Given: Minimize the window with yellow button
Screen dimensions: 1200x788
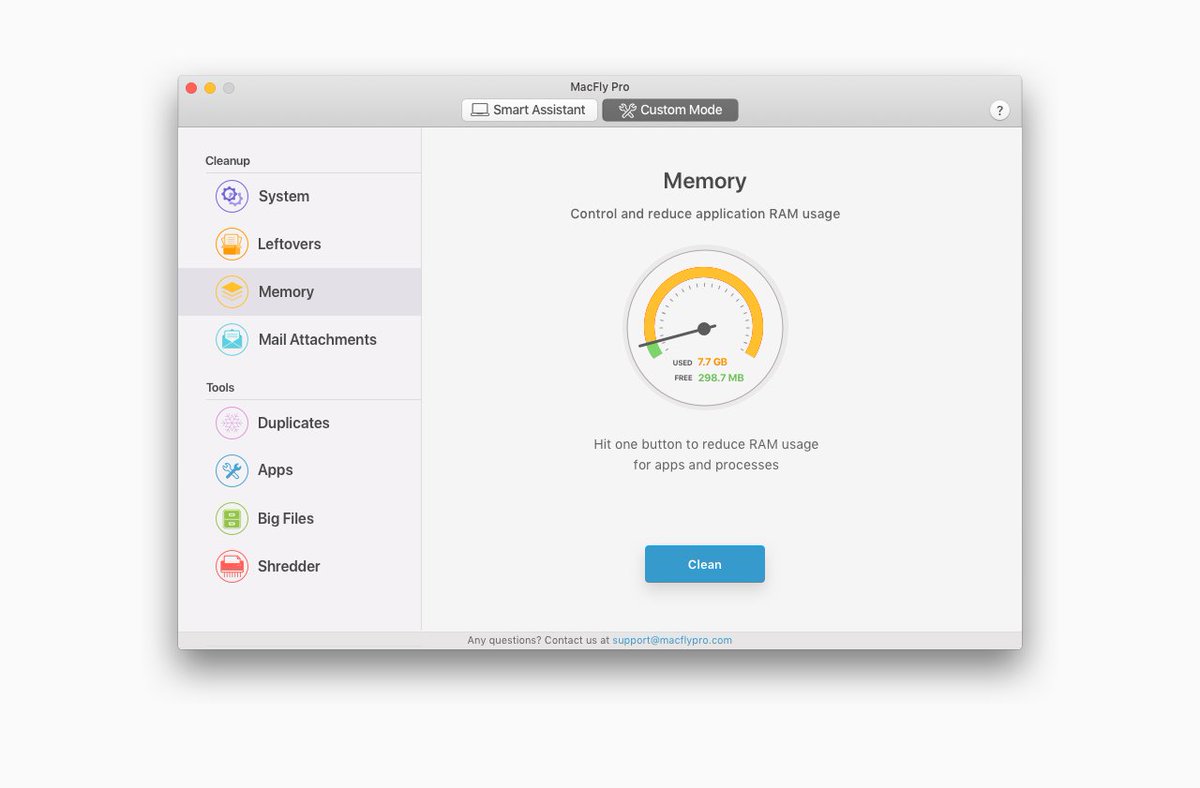Looking at the screenshot, I should 210,88.
